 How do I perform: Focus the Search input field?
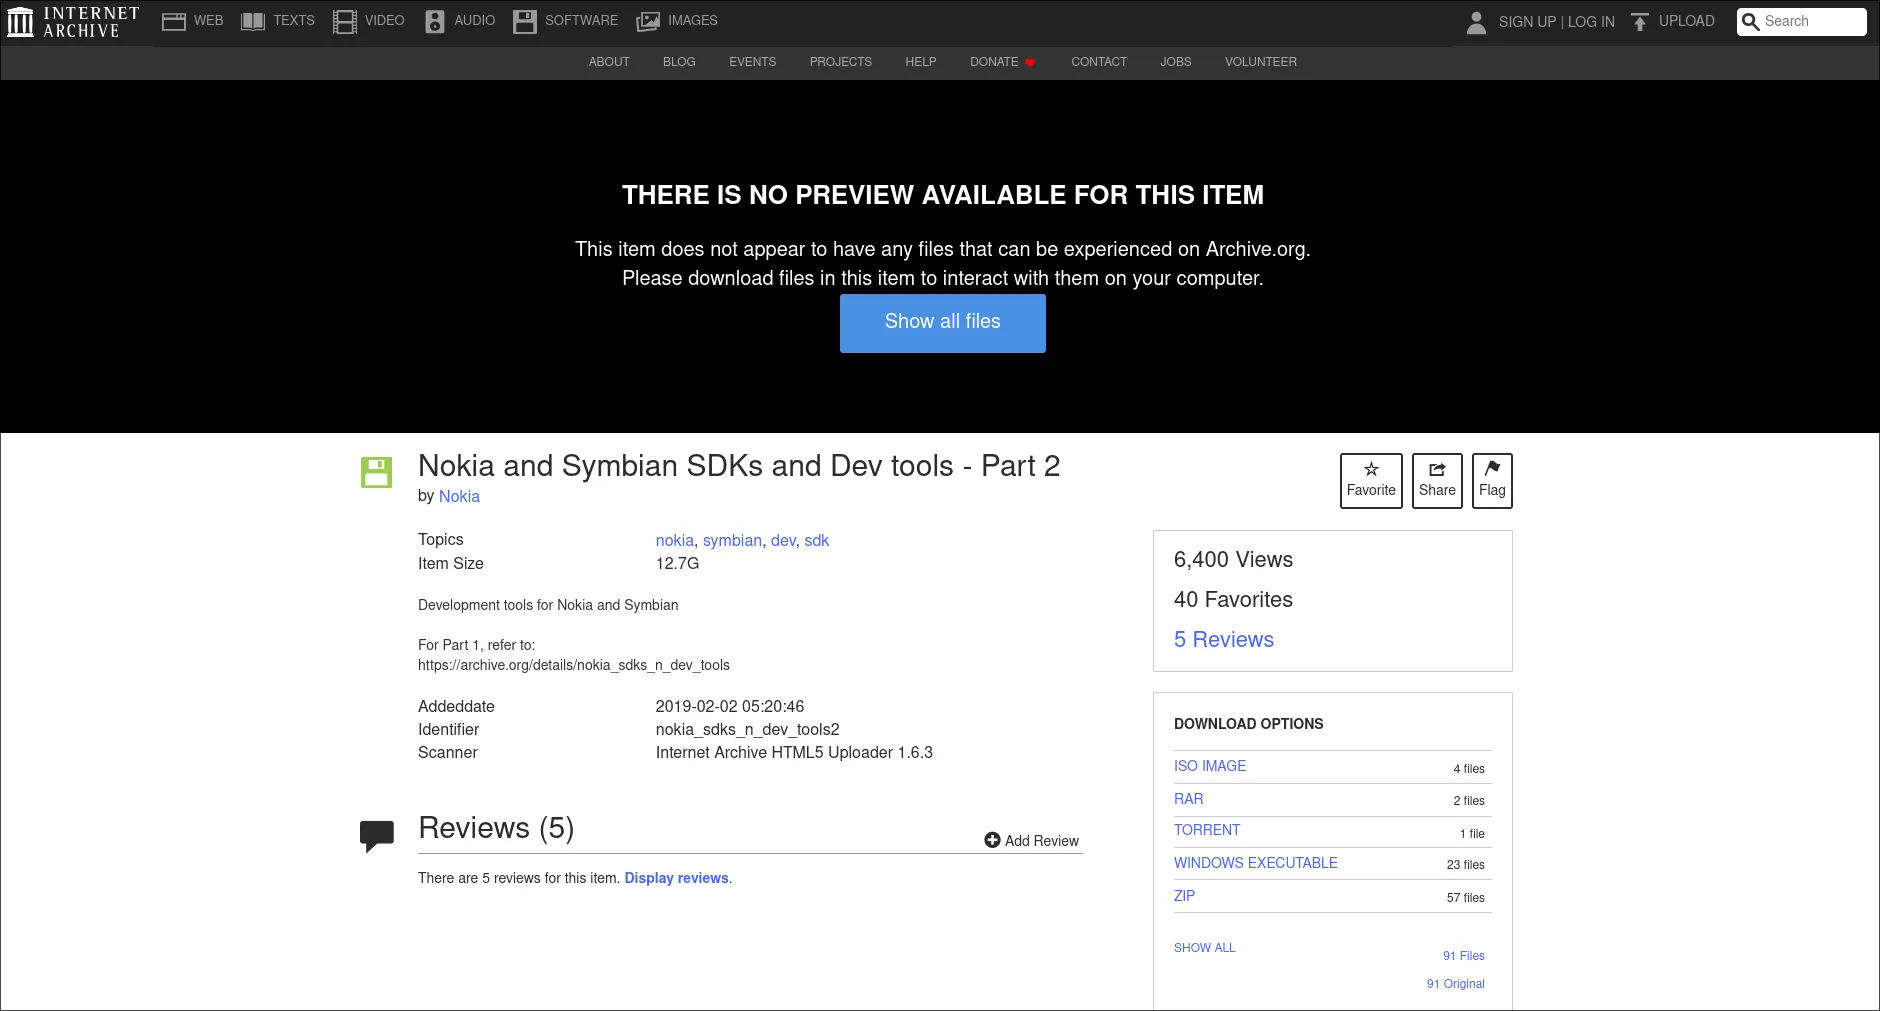tap(1811, 21)
